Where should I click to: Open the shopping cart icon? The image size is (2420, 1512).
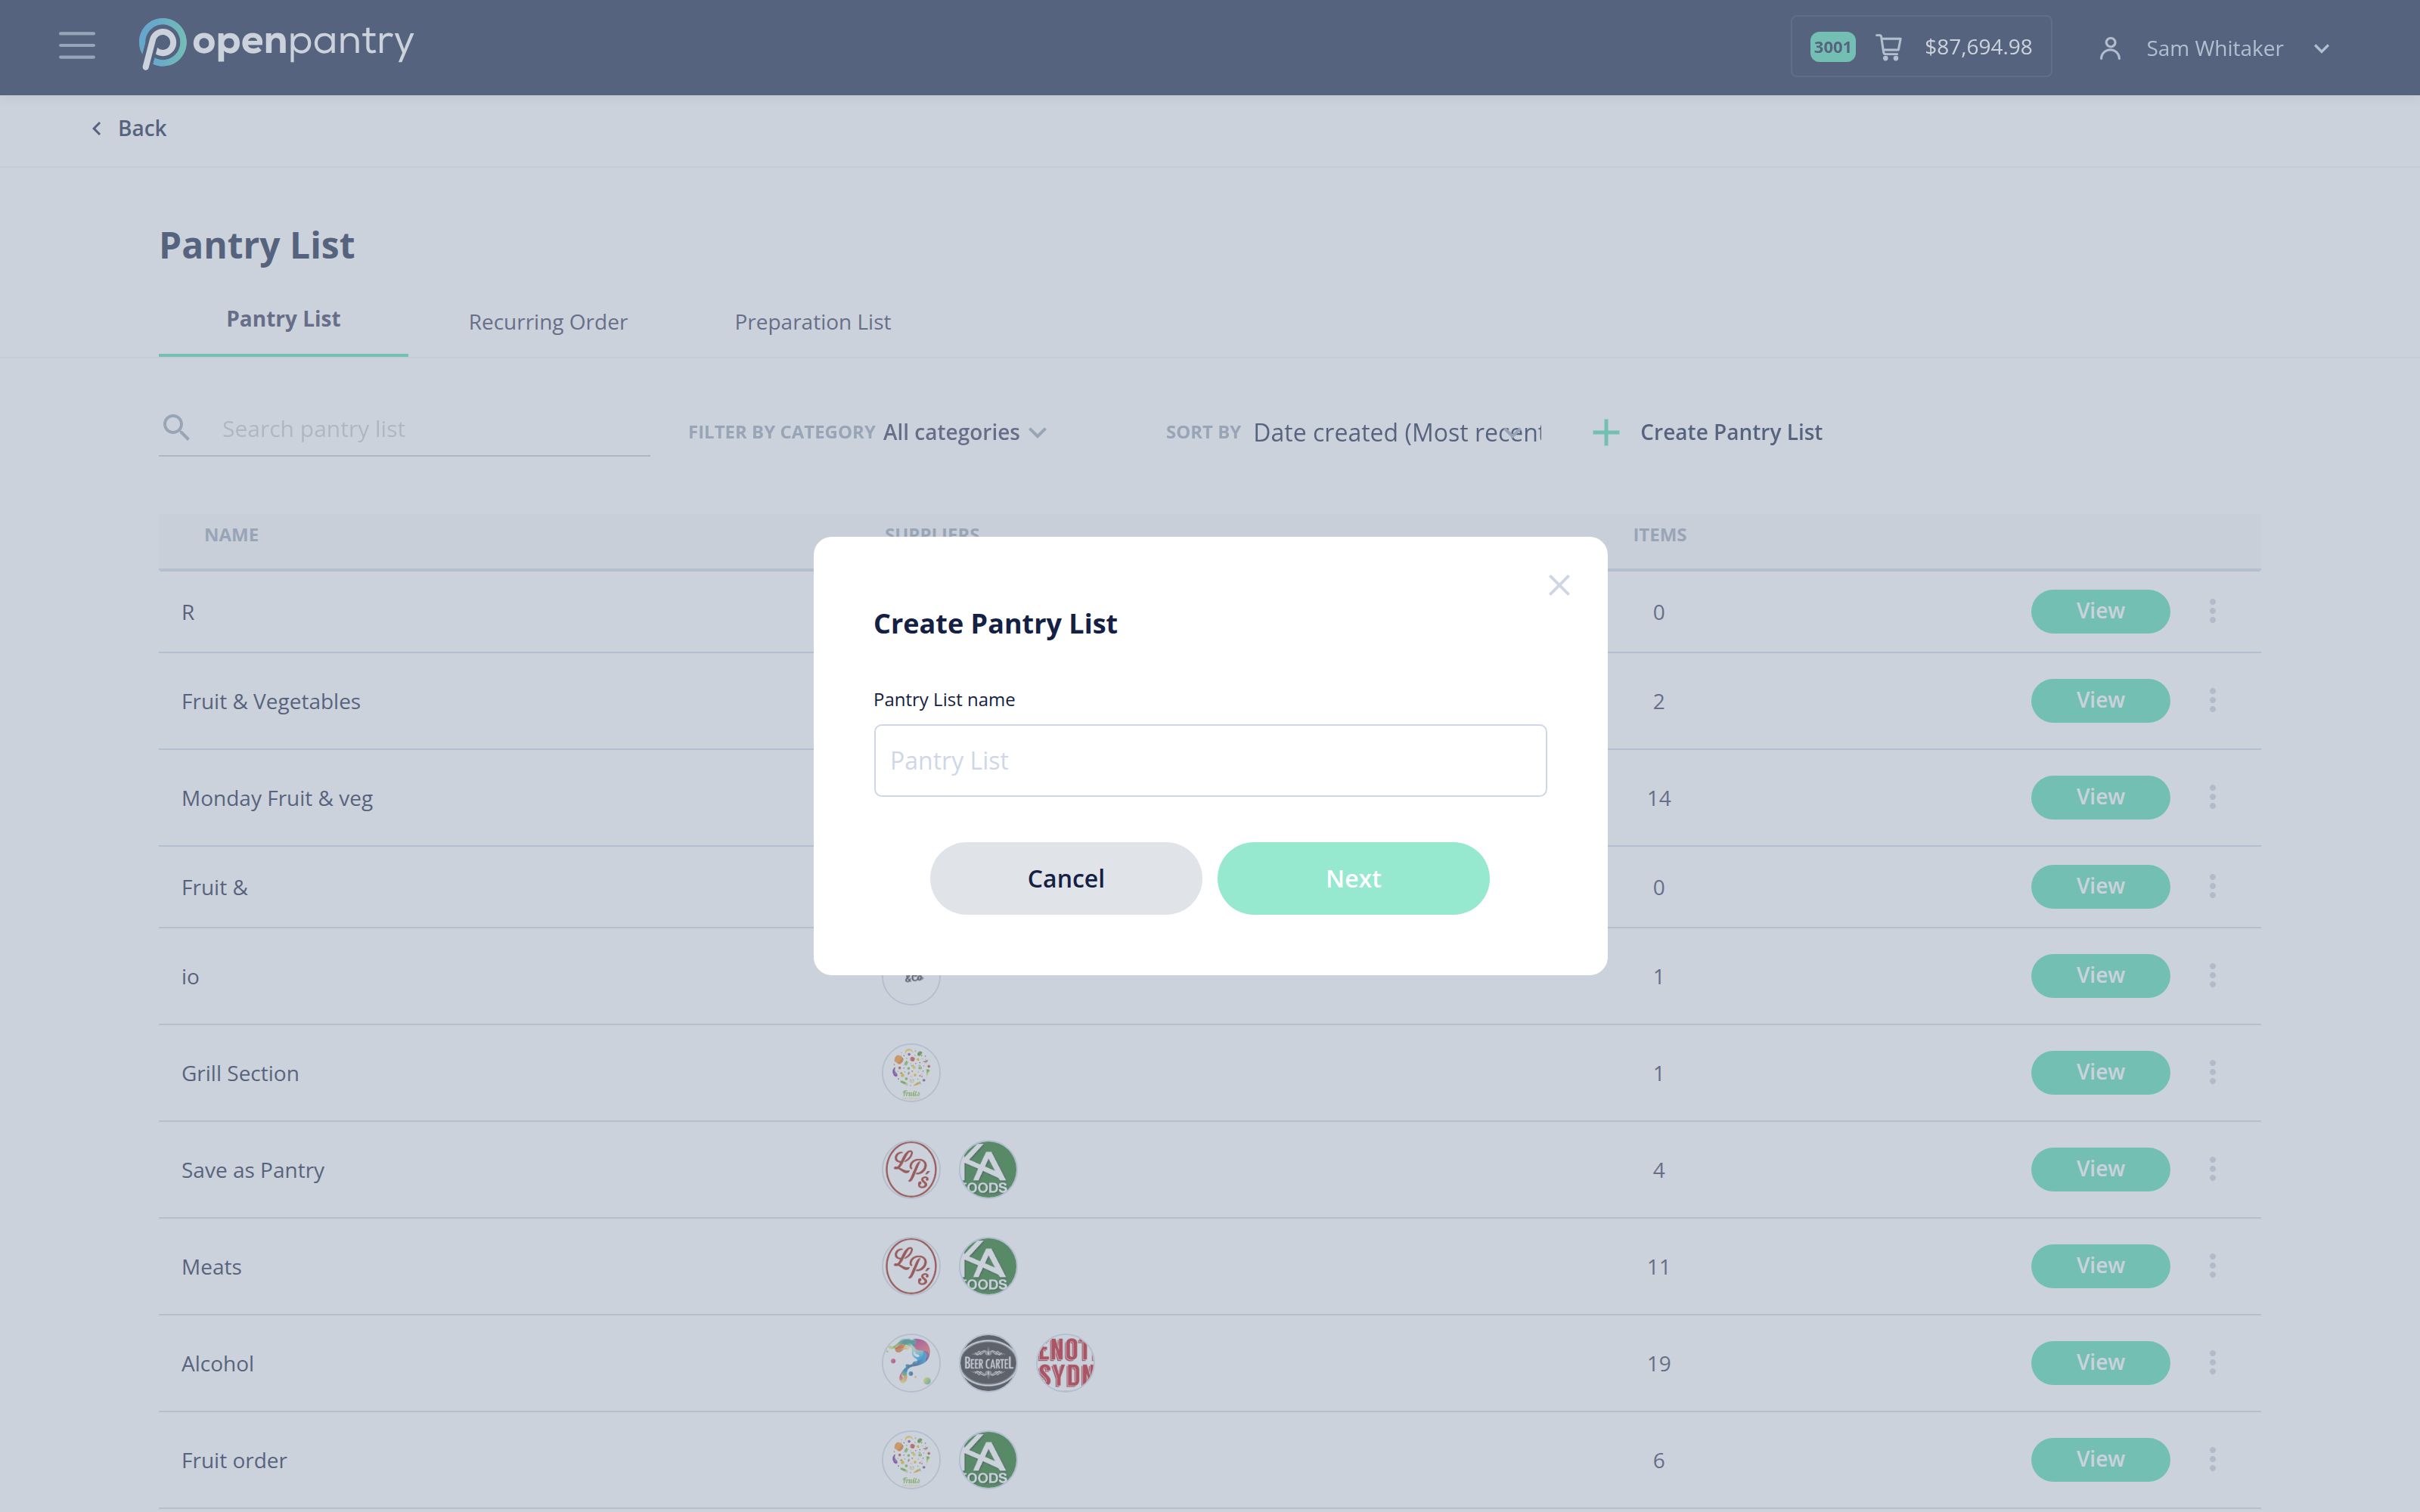[x=1889, y=47]
